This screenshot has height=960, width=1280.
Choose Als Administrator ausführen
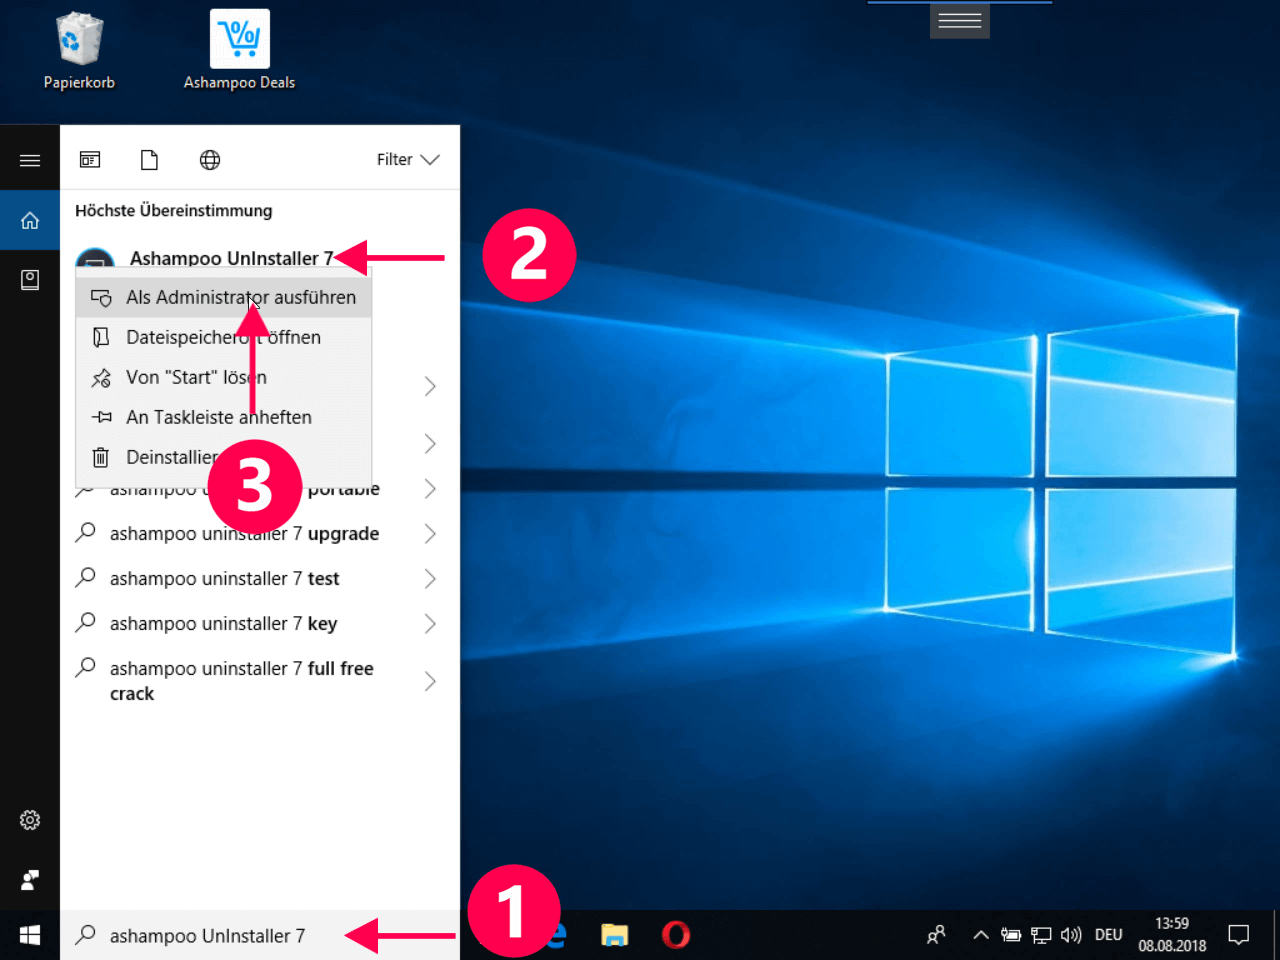point(224,297)
